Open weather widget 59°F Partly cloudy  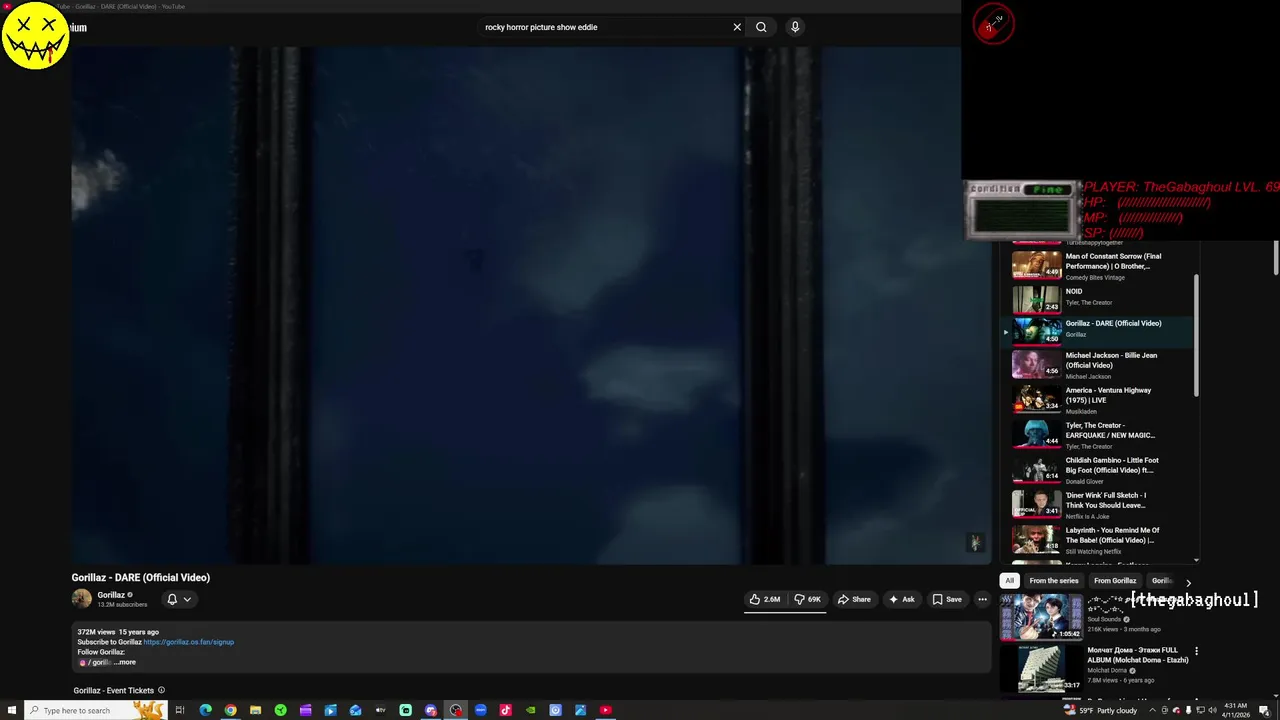point(1101,710)
